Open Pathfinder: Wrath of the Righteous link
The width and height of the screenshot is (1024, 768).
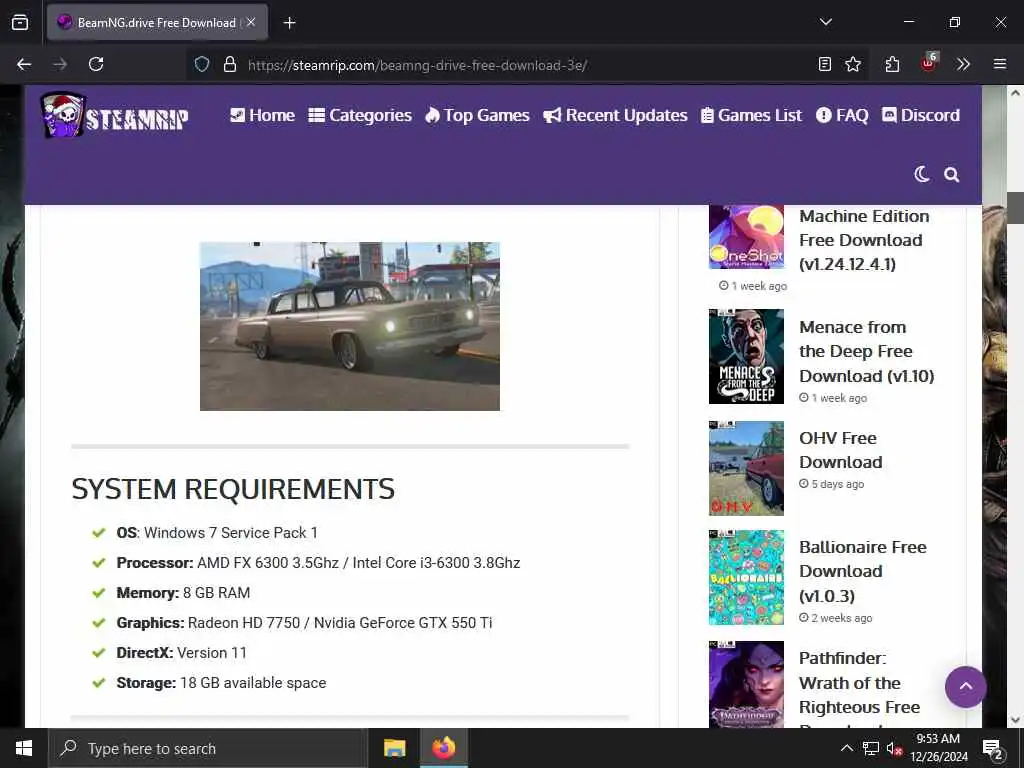[x=859, y=683]
